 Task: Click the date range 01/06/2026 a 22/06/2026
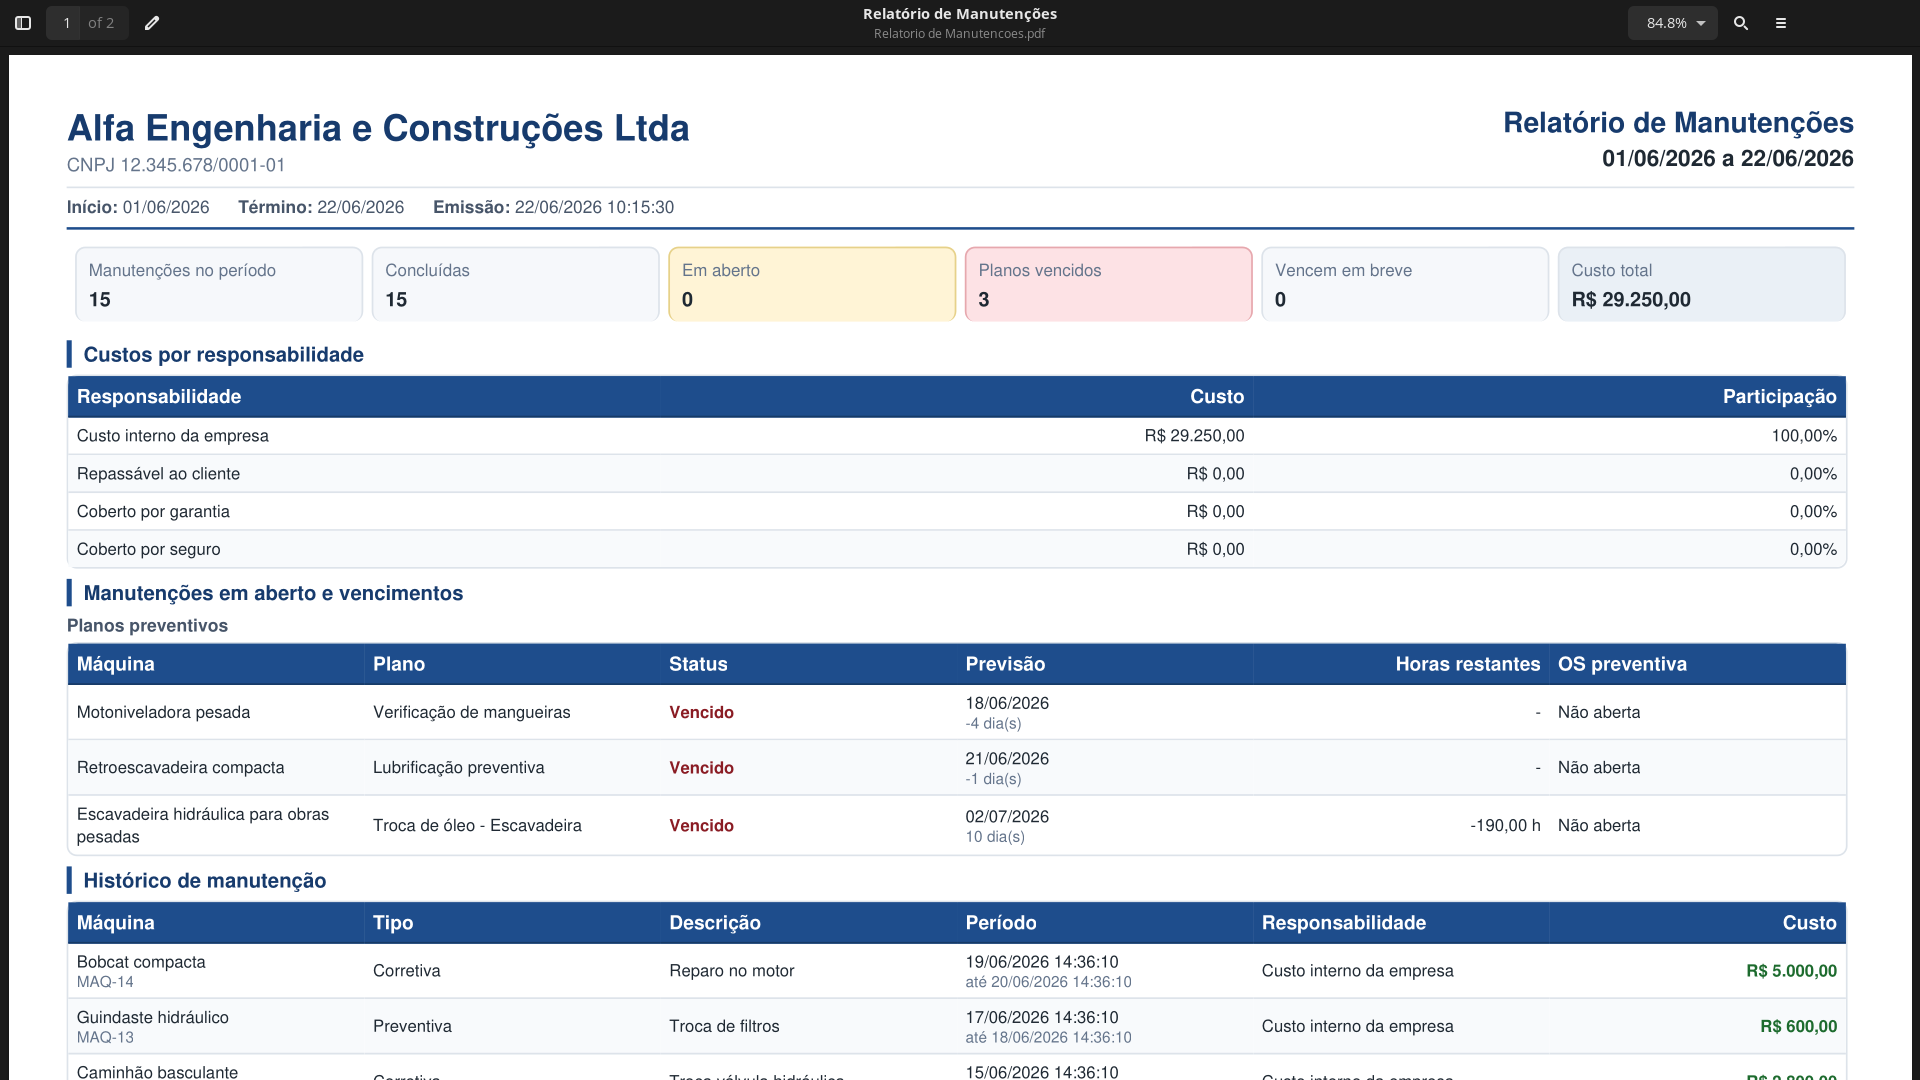click(1727, 158)
